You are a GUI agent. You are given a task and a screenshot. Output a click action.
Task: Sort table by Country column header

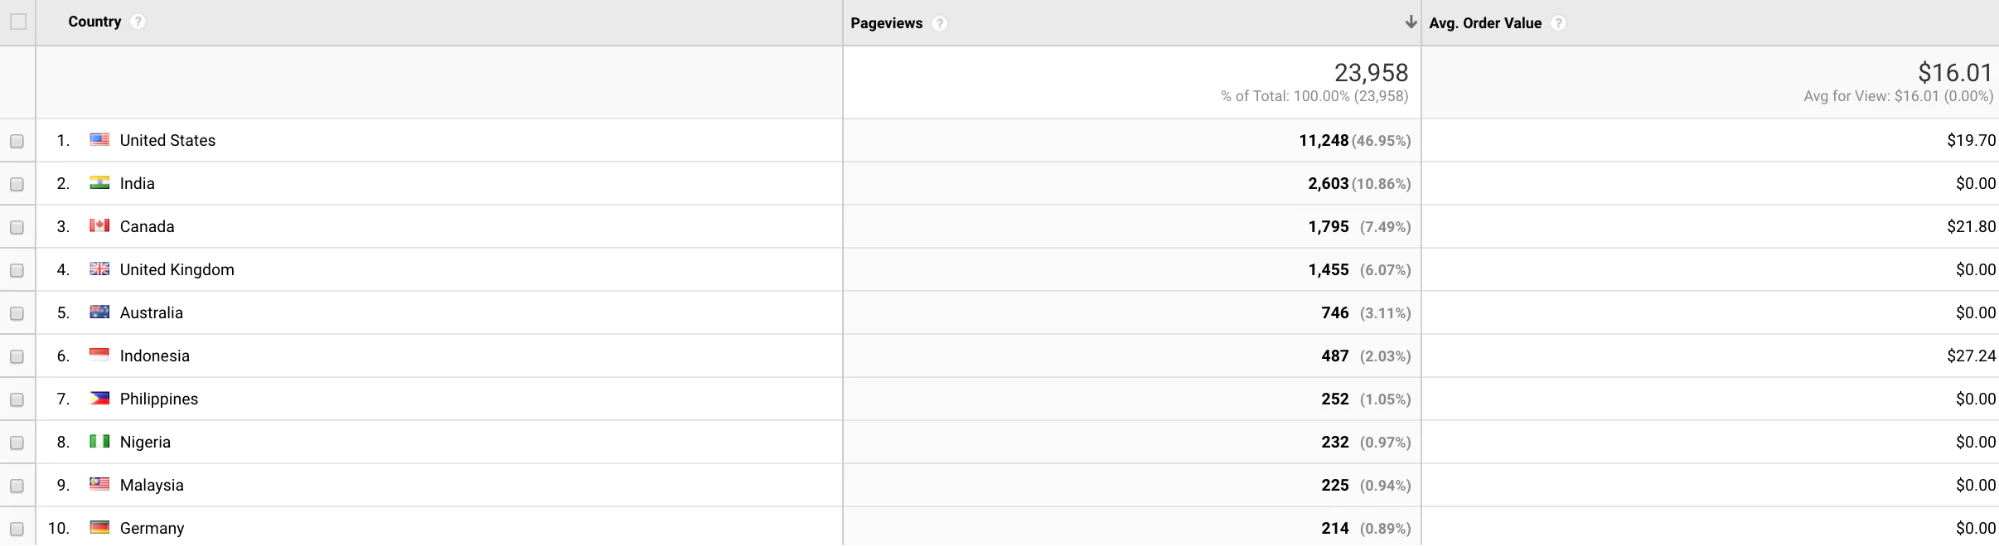point(94,22)
